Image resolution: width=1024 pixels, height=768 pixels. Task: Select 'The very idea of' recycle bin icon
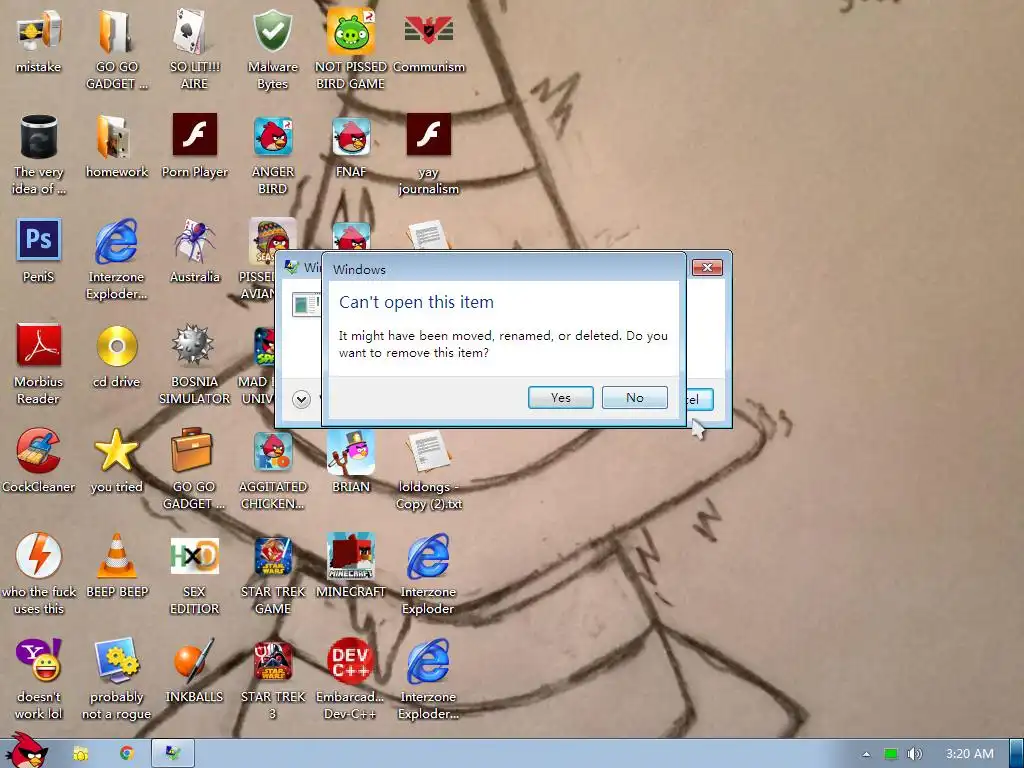tap(39, 155)
